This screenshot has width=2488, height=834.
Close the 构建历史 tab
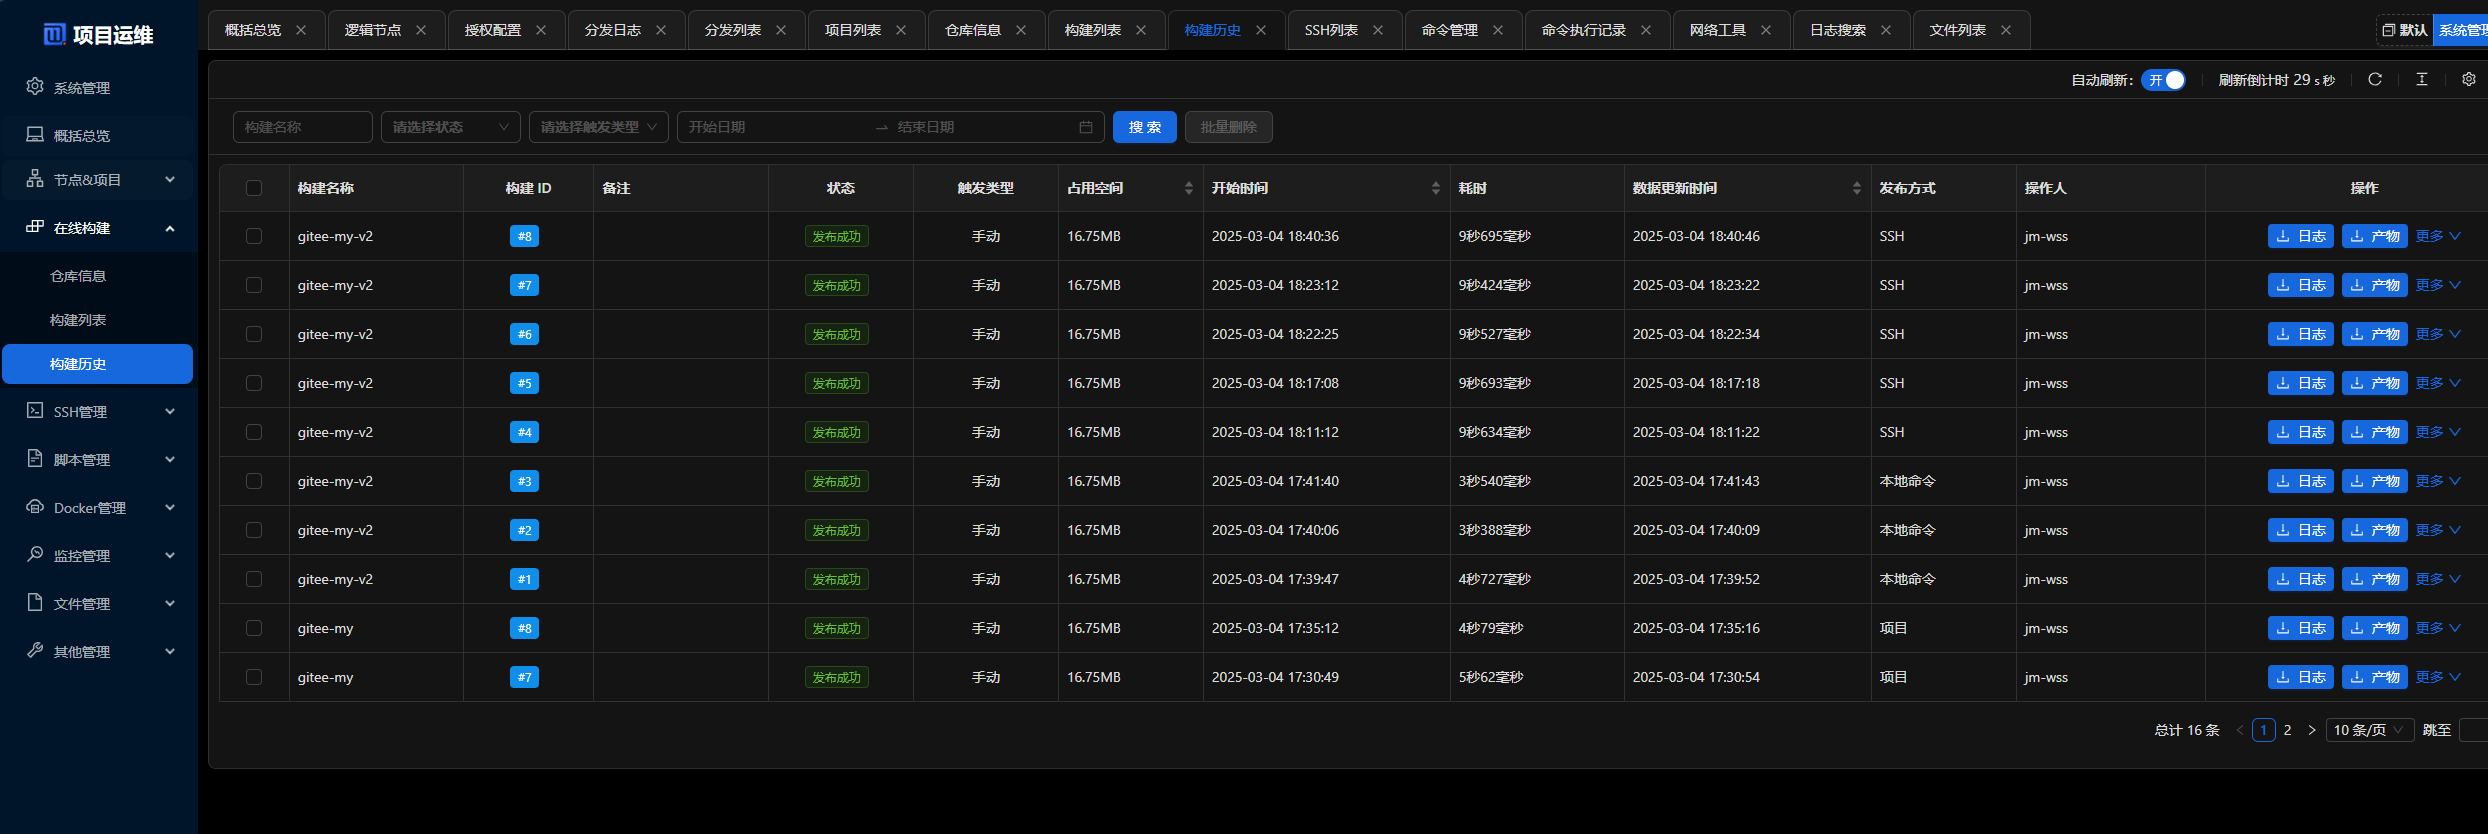pos(1261,30)
